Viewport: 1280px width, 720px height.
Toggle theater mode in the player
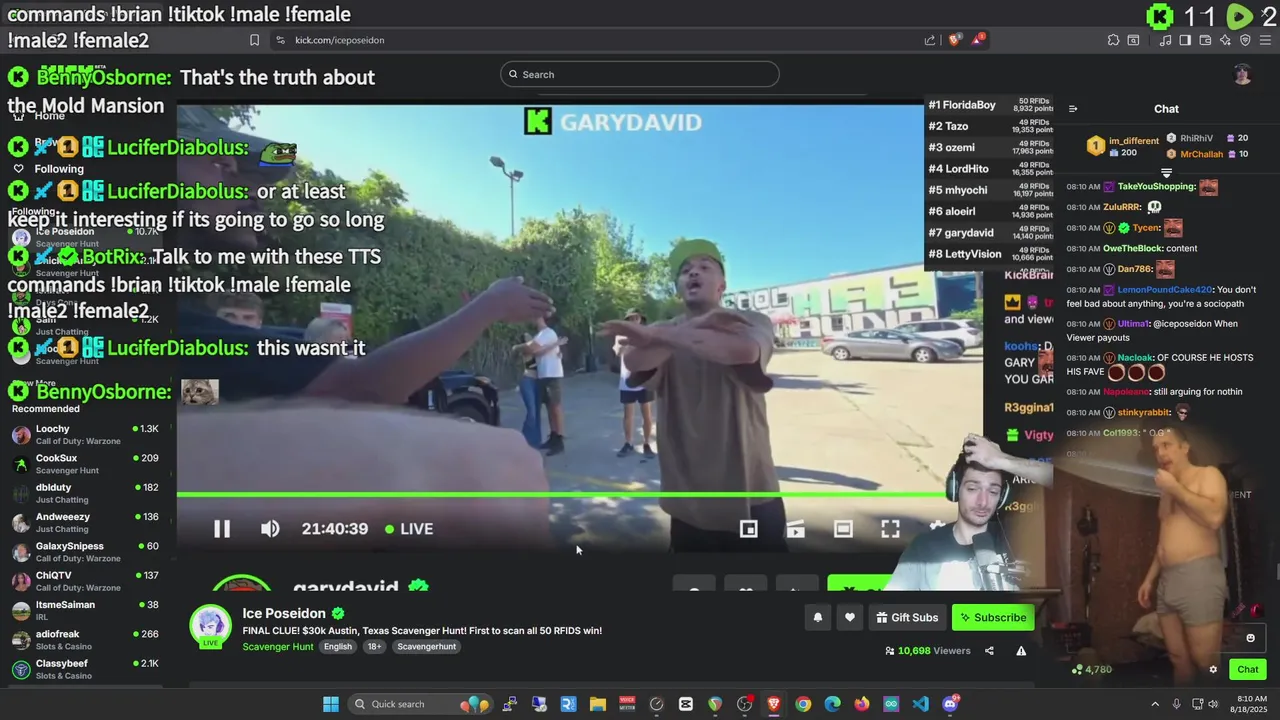point(843,529)
